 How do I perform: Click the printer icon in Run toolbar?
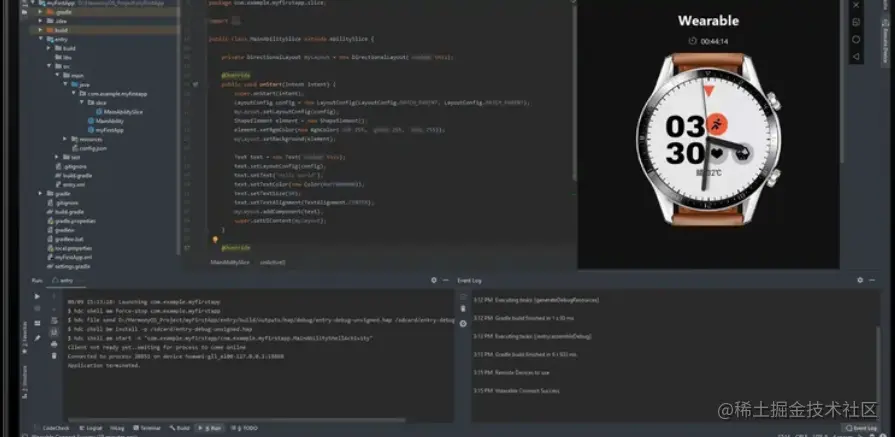click(x=54, y=344)
